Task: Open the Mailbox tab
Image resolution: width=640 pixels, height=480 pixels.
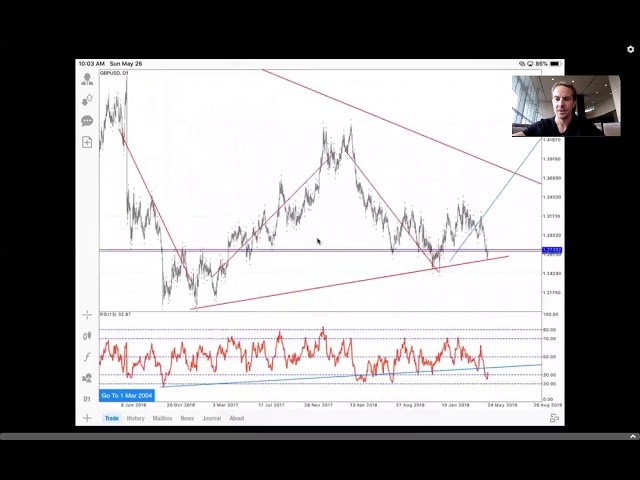Action: coord(162,418)
